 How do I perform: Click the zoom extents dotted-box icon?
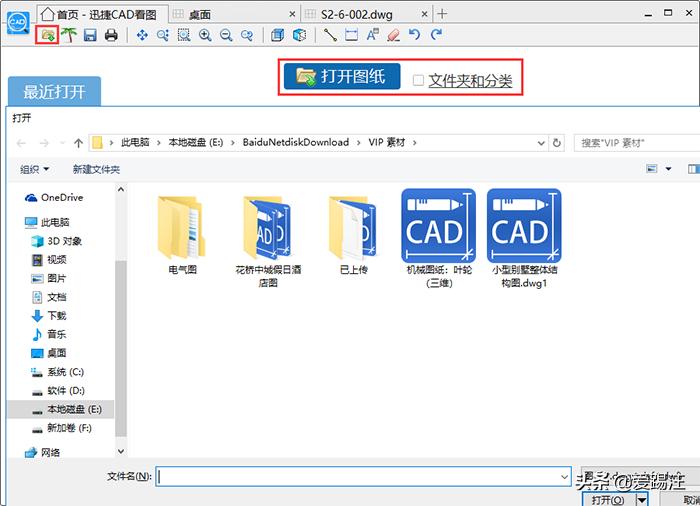[x=184, y=35]
